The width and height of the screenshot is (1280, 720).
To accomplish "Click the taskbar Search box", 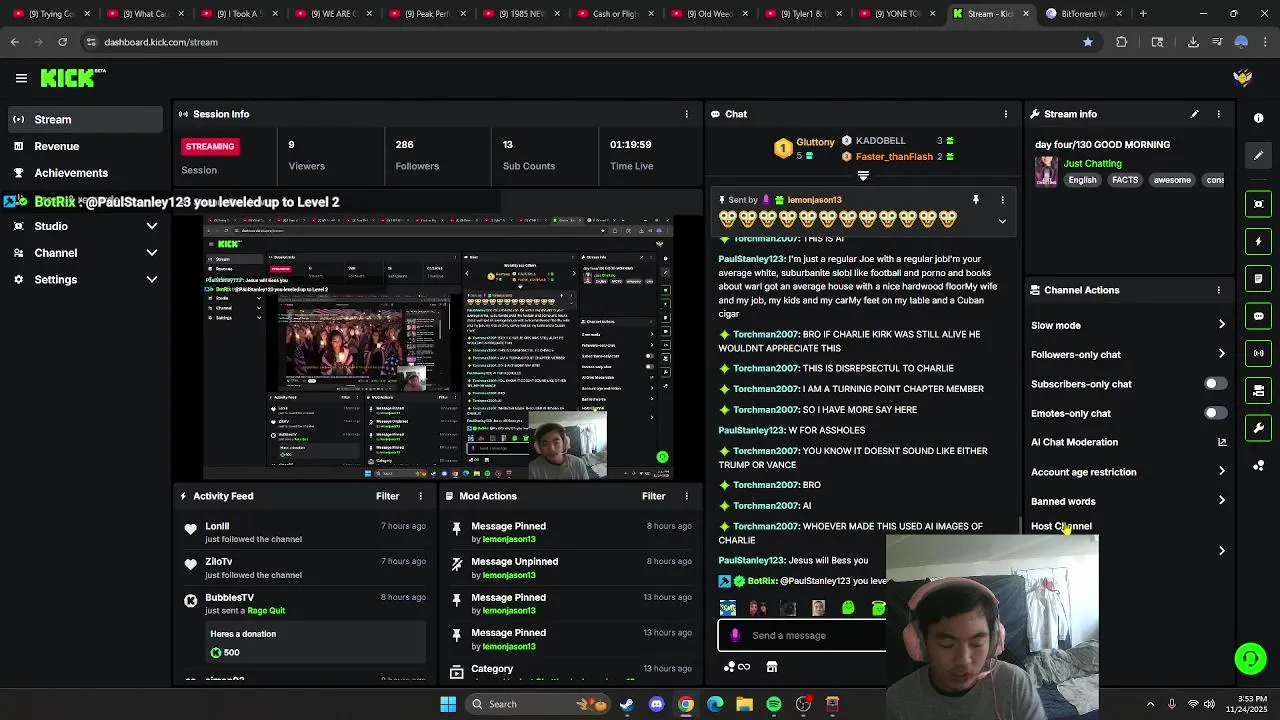I will pos(539,704).
